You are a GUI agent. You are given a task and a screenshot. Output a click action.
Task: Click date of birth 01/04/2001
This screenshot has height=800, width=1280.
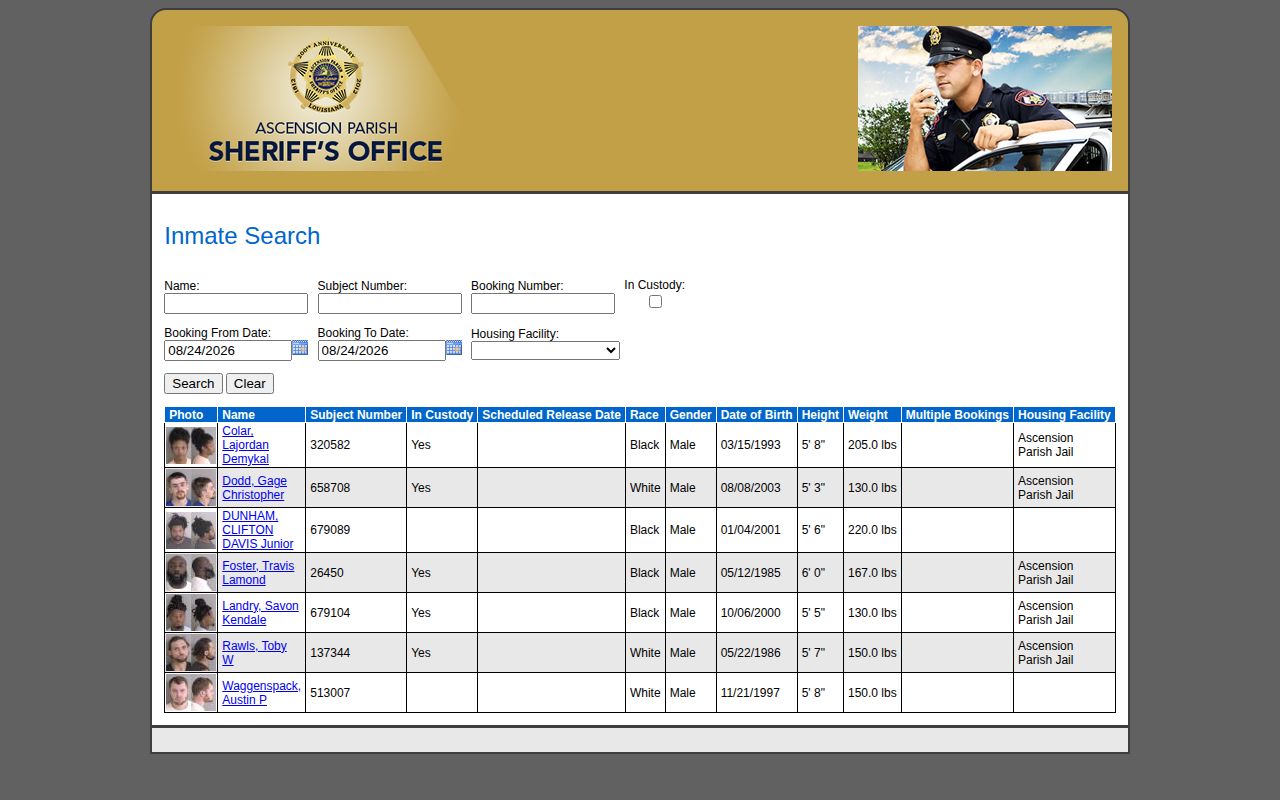point(751,530)
